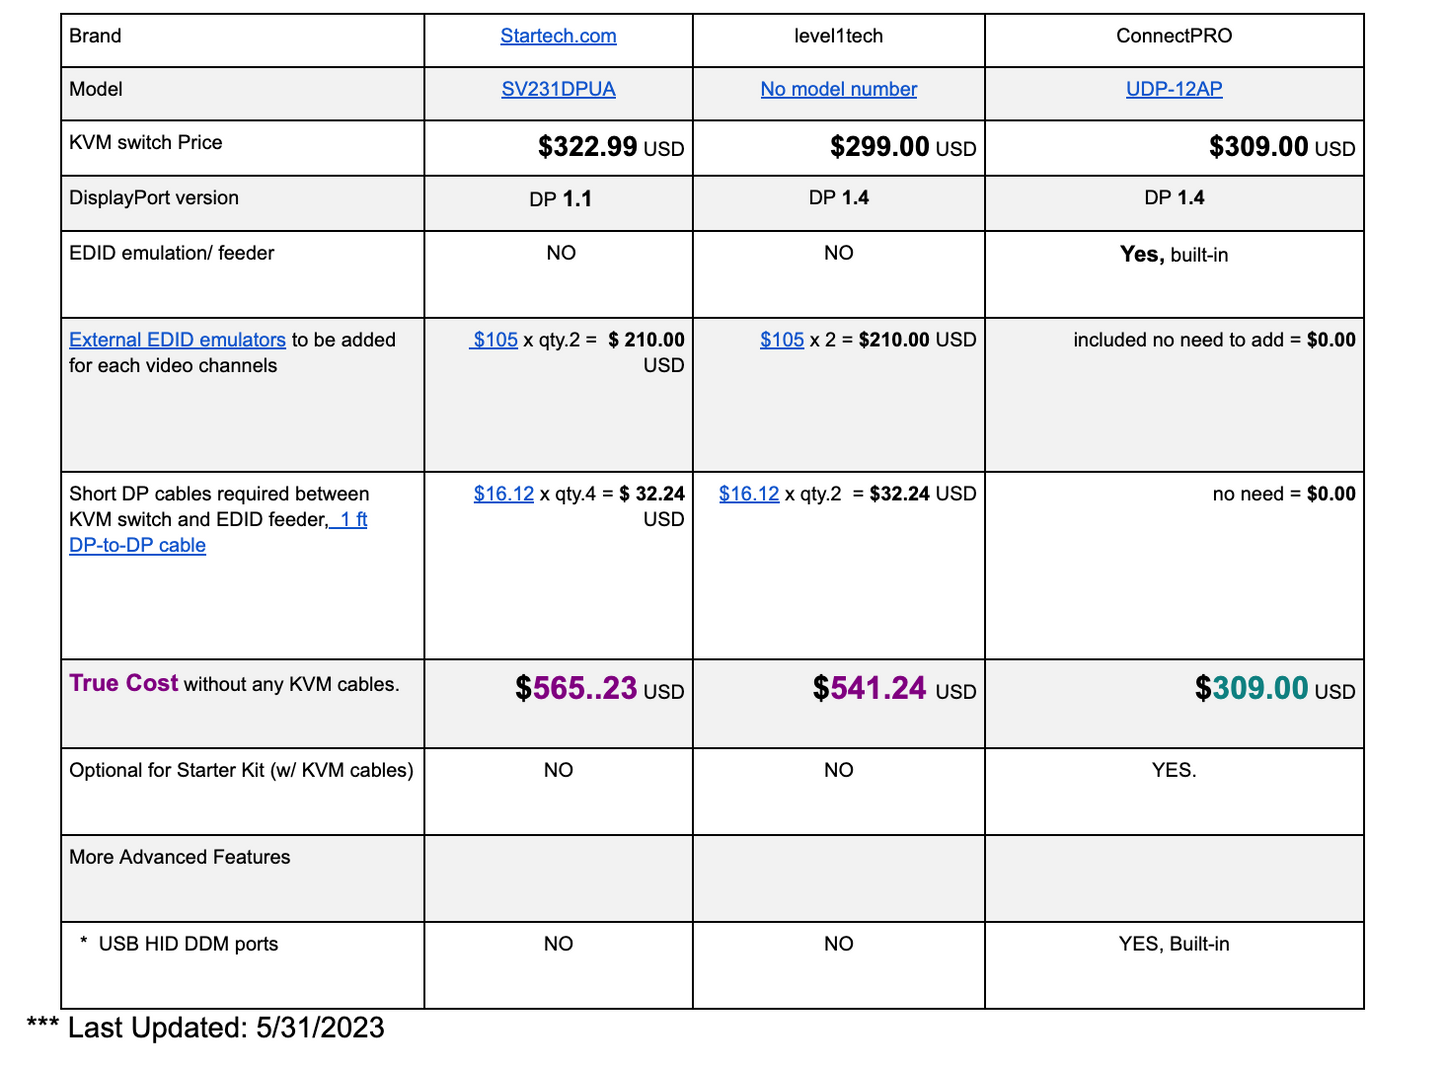Click the "USB HID DDM ports" row label
The image size is (1445, 1068).
[188, 944]
